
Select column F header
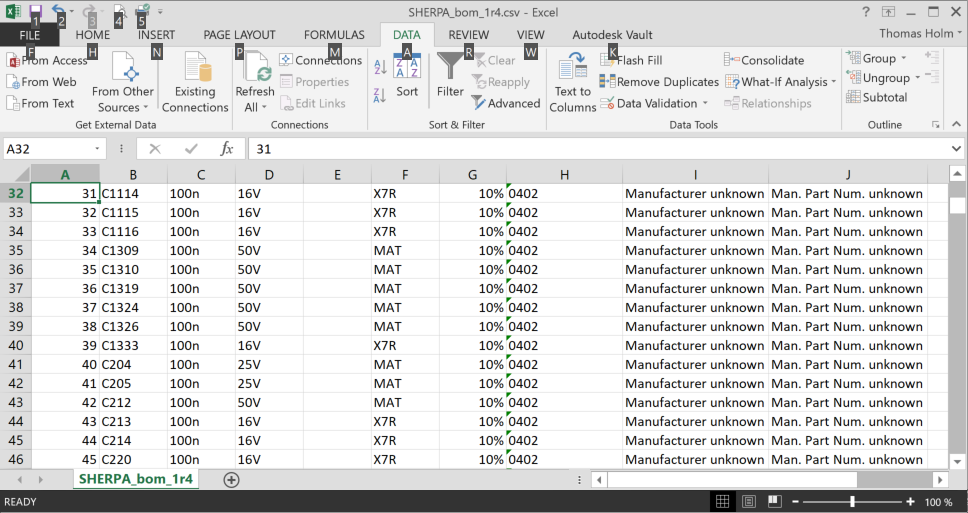click(405, 175)
